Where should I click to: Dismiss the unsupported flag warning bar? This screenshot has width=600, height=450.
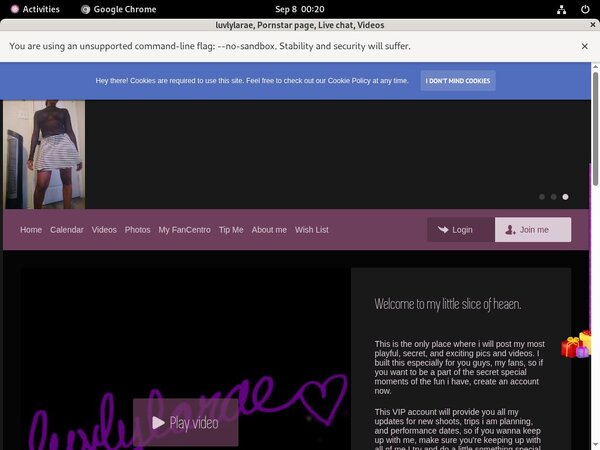(584, 46)
